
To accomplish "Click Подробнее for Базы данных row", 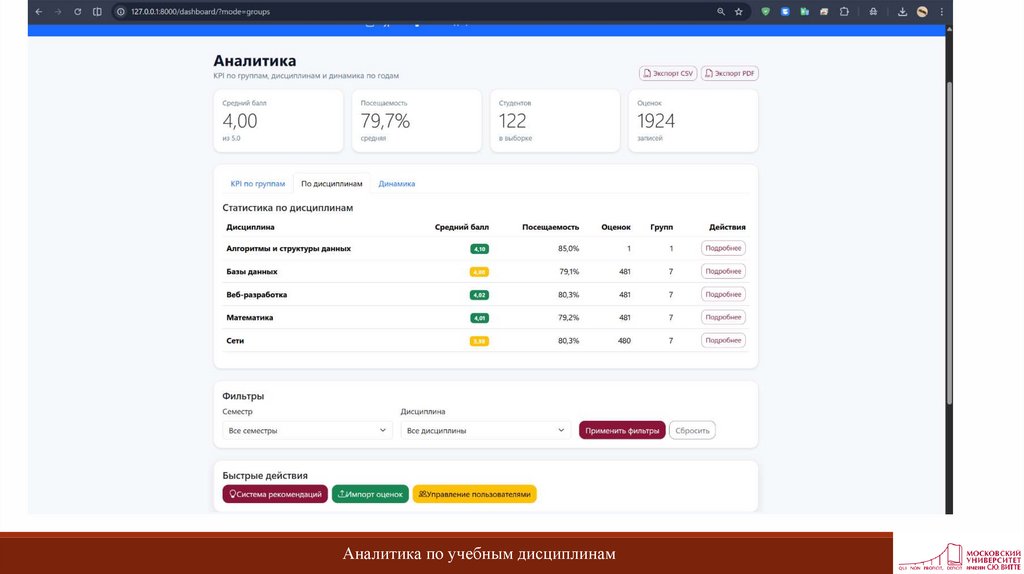I will tap(723, 271).
